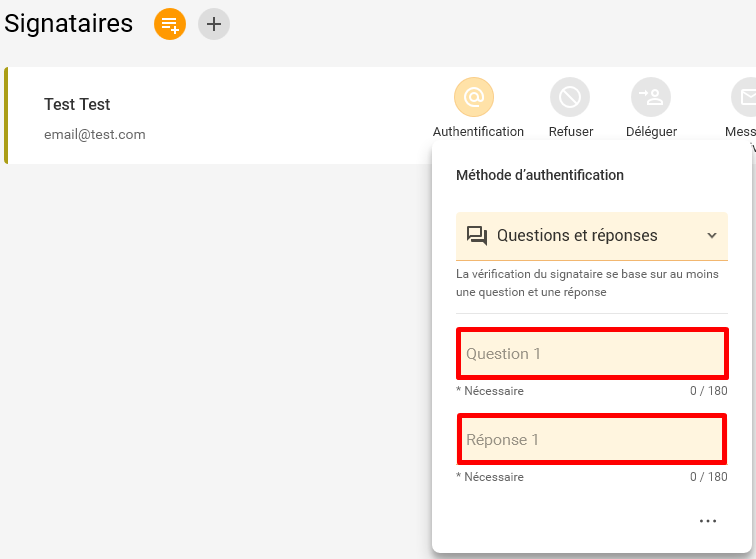Click the Authentification label
Viewport: 756px width, 559px height.
(478, 132)
